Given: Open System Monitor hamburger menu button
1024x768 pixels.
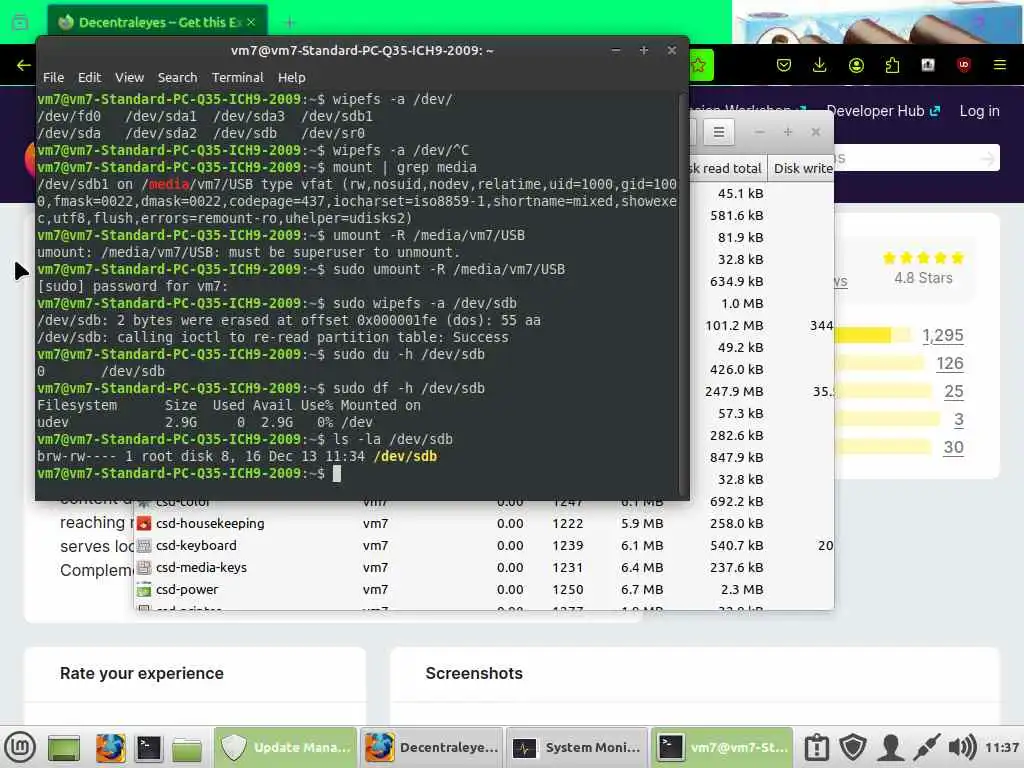Looking at the screenshot, I should tap(718, 133).
